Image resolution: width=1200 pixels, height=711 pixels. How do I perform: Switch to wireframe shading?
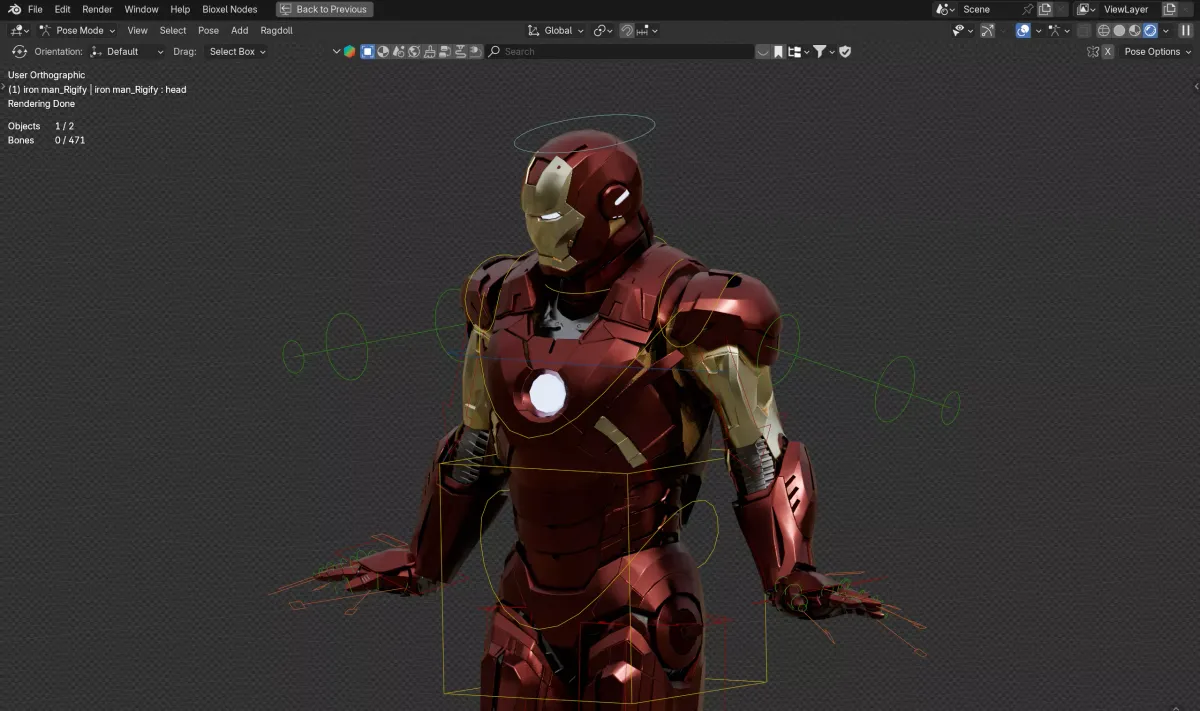click(1104, 31)
